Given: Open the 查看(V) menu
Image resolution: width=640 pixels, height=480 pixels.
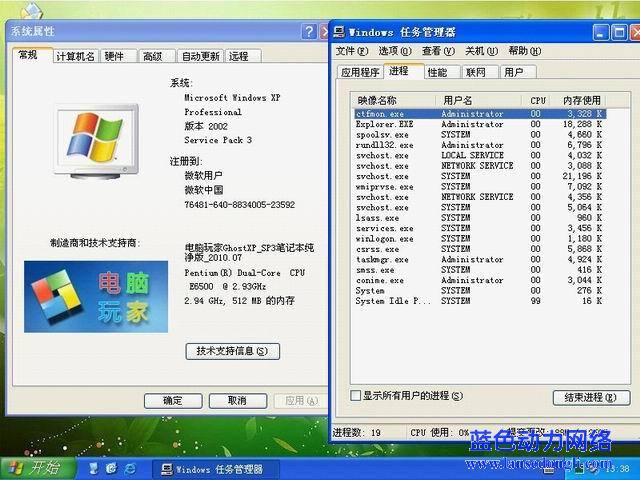Looking at the screenshot, I should (438, 51).
